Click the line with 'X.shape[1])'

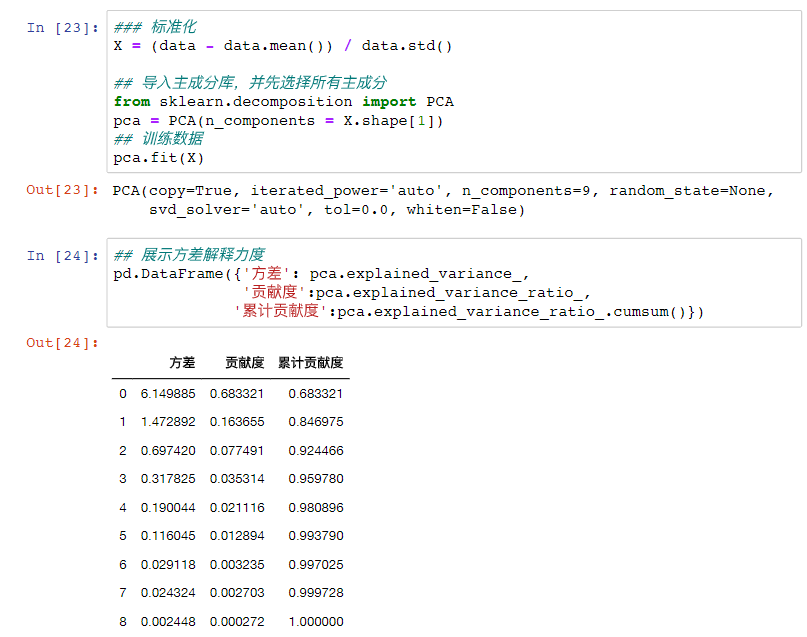278,121
